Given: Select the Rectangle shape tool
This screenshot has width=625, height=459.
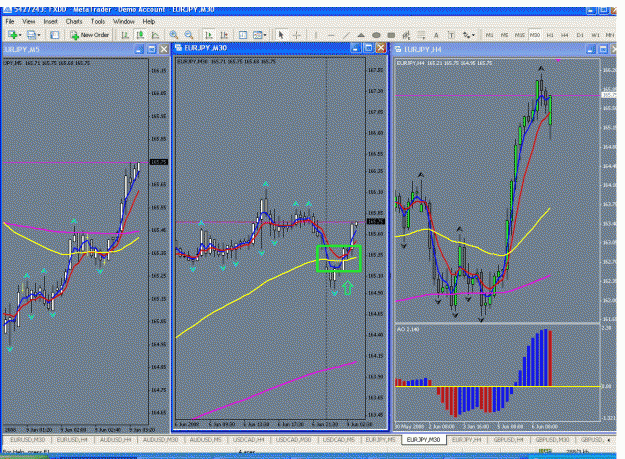Looking at the screenshot, I should point(391,35).
